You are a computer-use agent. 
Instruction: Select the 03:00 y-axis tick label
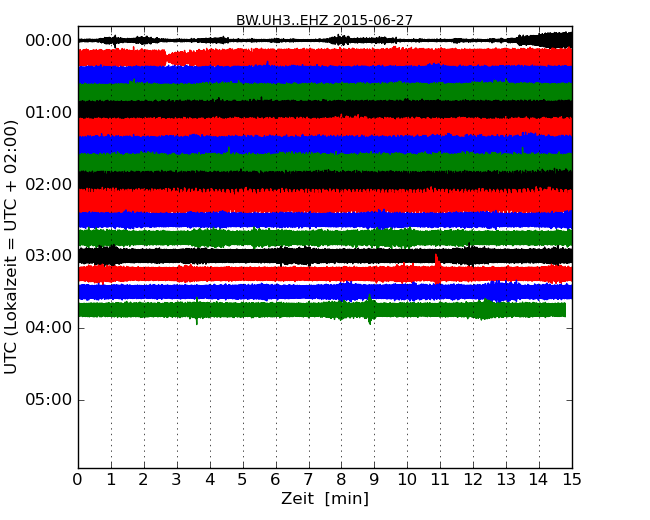point(49,256)
